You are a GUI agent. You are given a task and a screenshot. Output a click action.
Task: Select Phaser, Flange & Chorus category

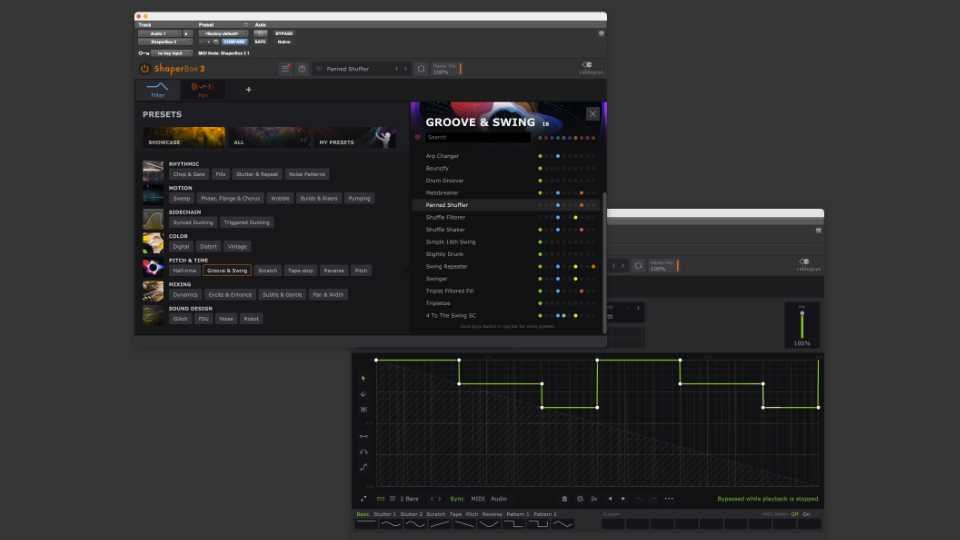tap(230, 198)
